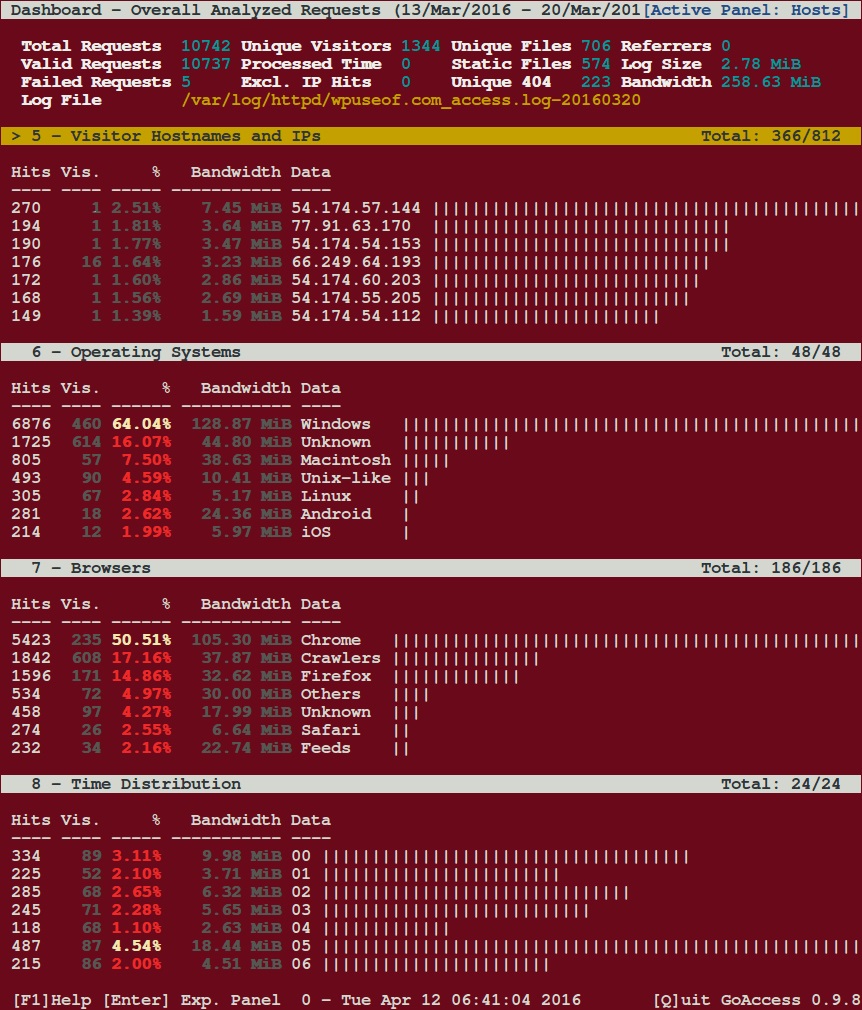Select host row 77.91.63.170

pos(431,226)
